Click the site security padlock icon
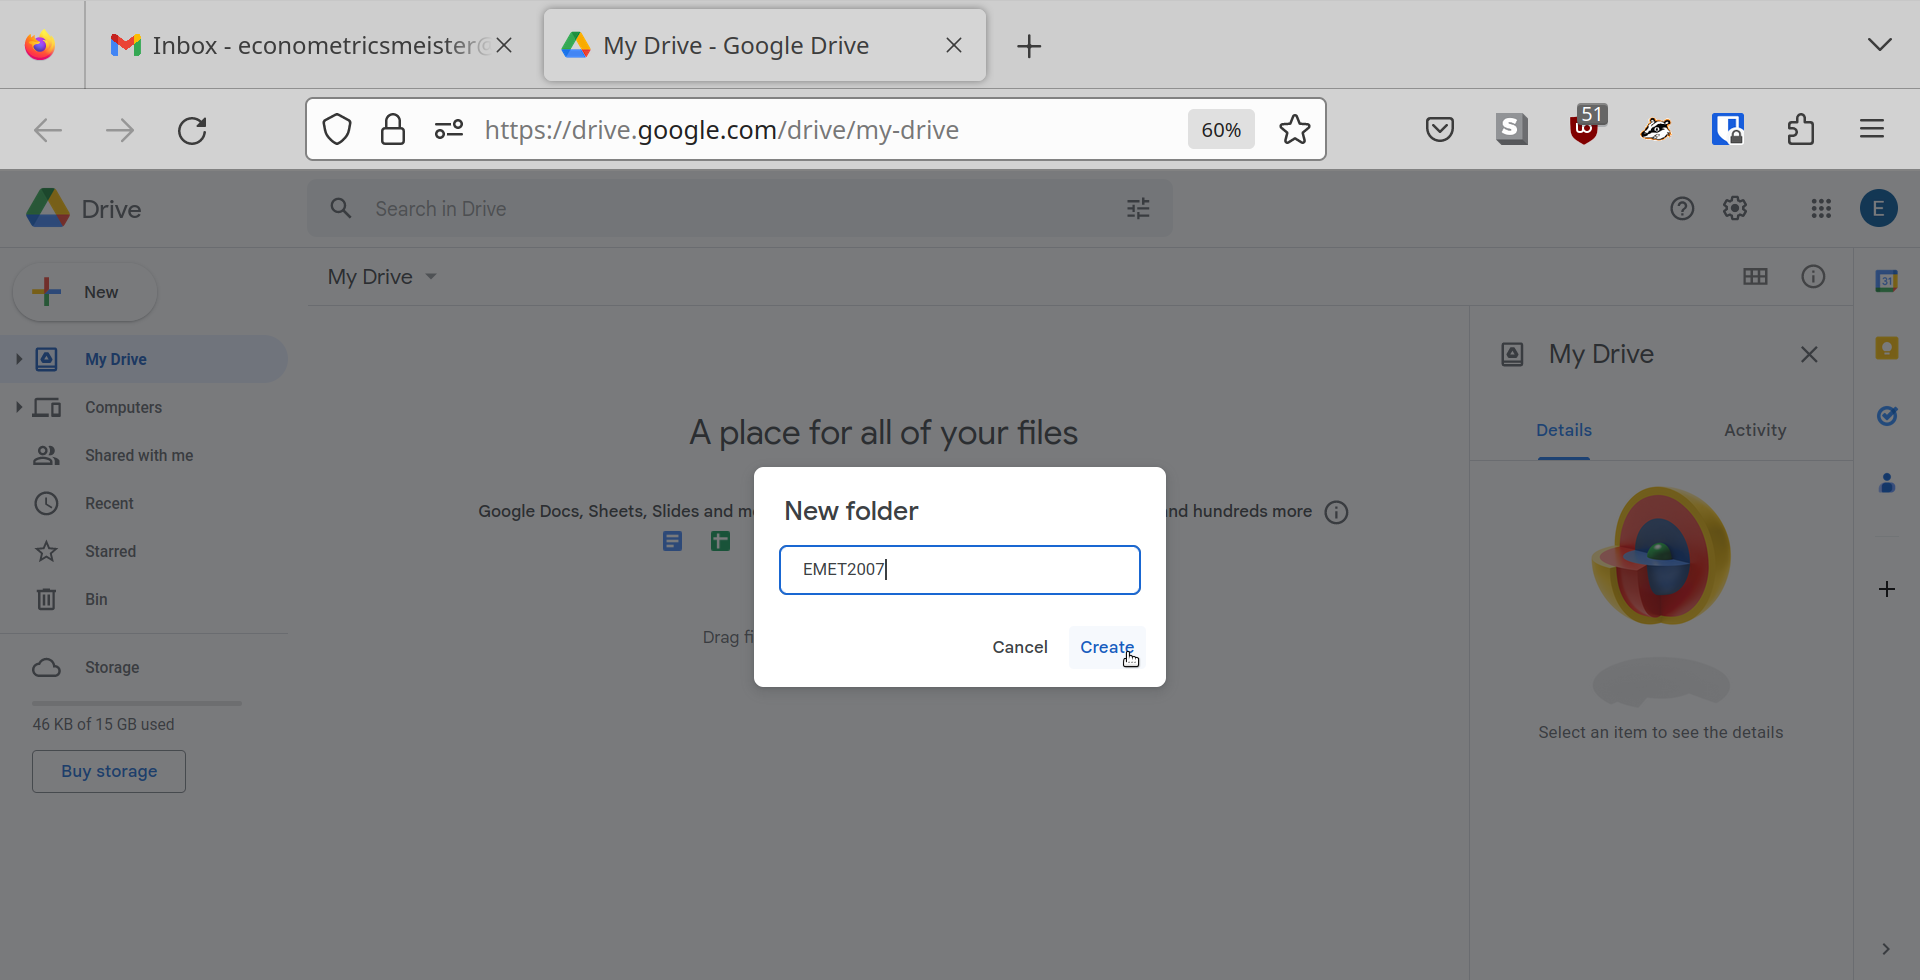The width and height of the screenshot is (1920, 980). click(x=393, y=129)
